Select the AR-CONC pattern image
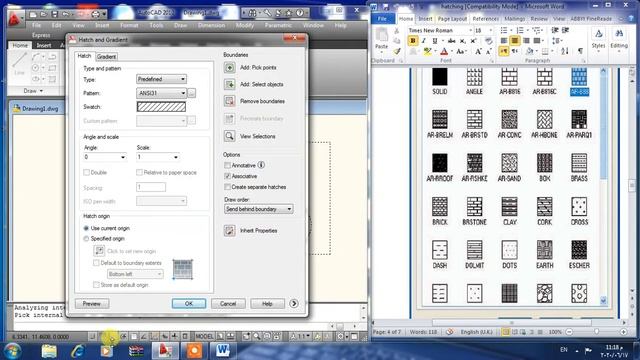Viewport: 640px width, 360px height. [x=509, y=119]
